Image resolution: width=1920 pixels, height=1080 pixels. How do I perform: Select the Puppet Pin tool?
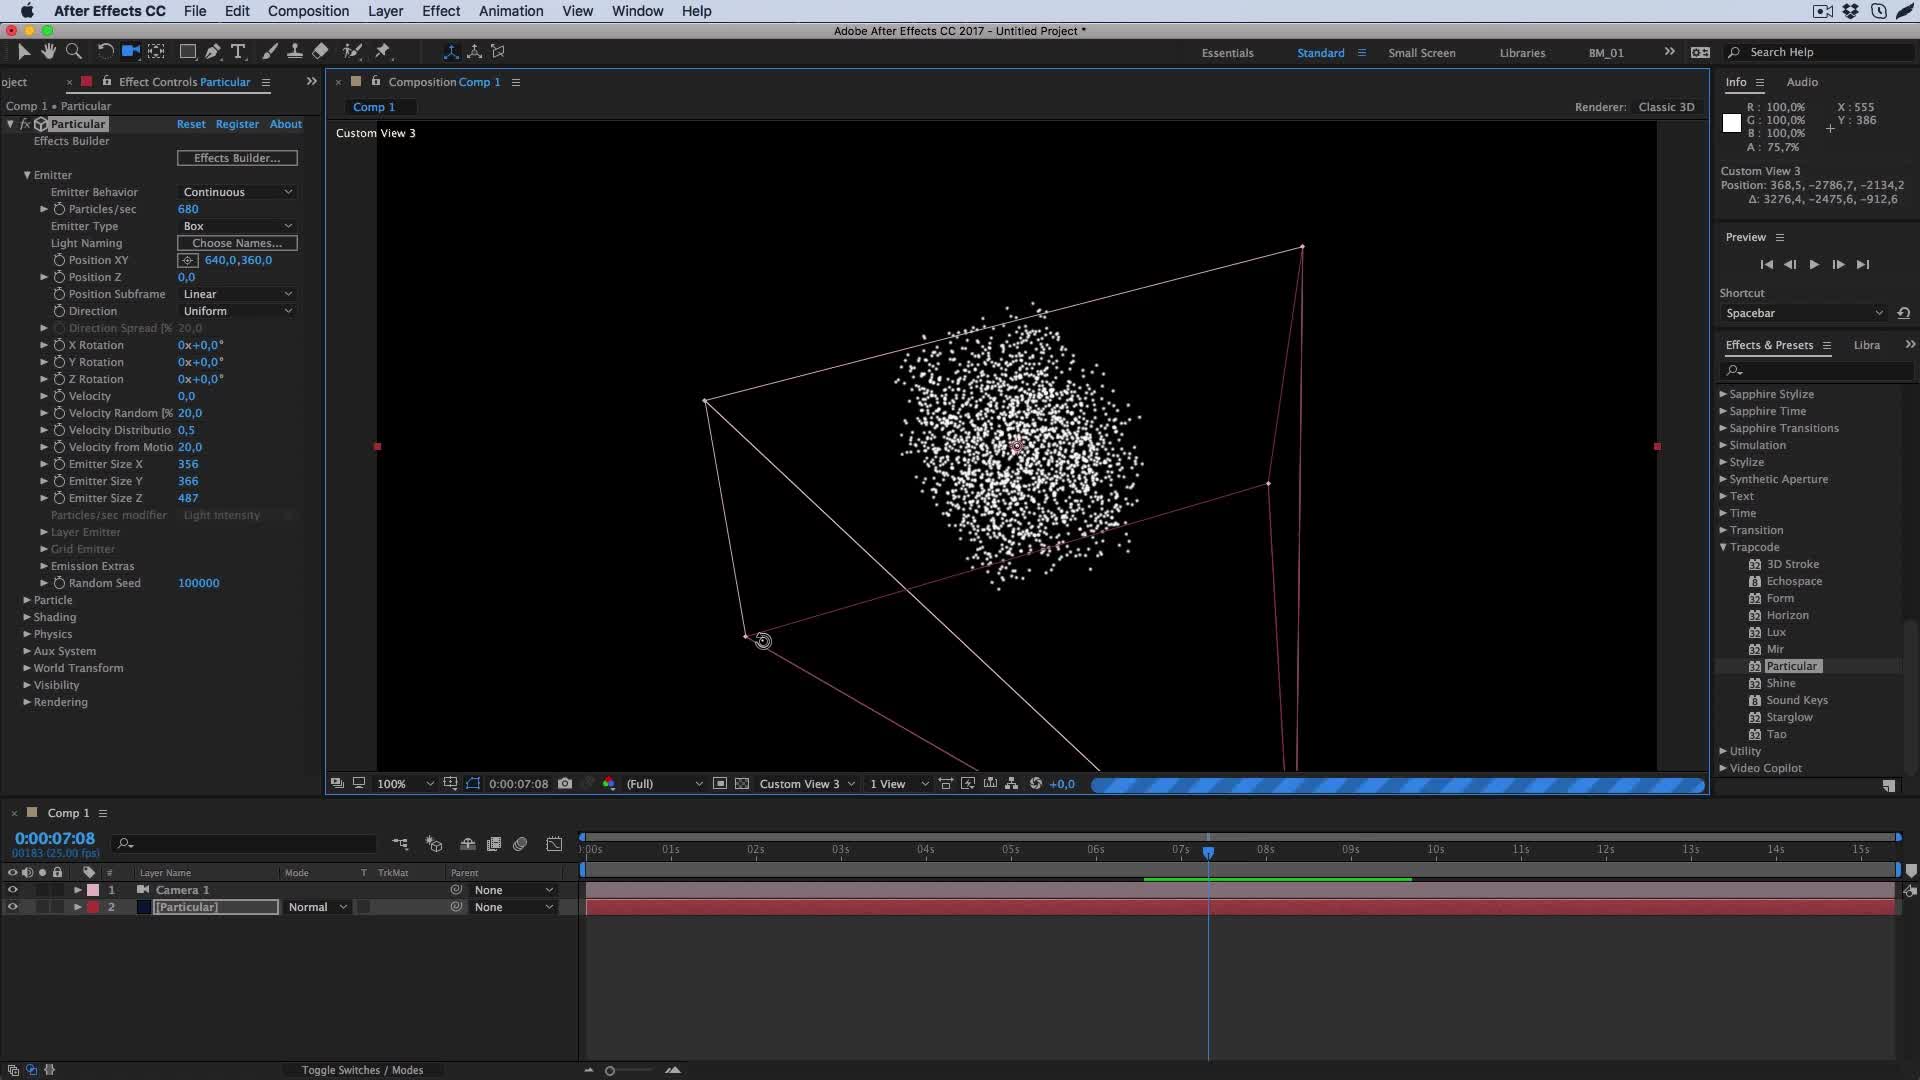tap(383, 52)
